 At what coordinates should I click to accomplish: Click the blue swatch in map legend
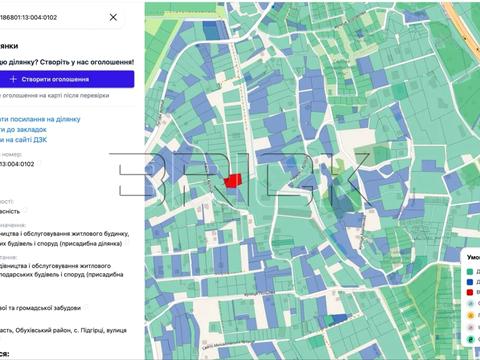(470, 282)
